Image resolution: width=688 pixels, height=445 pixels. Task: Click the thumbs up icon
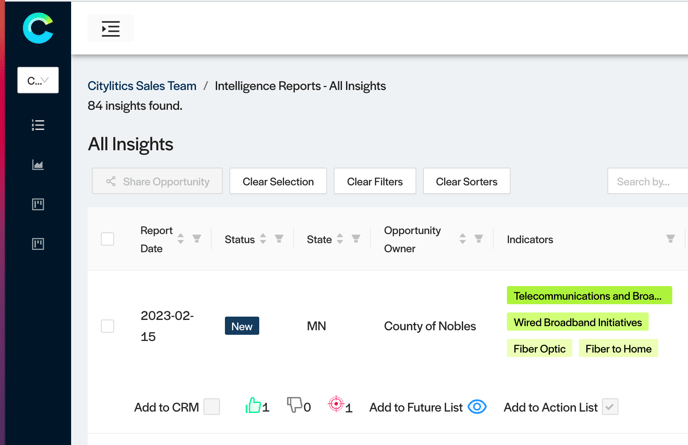pos(253,405)
